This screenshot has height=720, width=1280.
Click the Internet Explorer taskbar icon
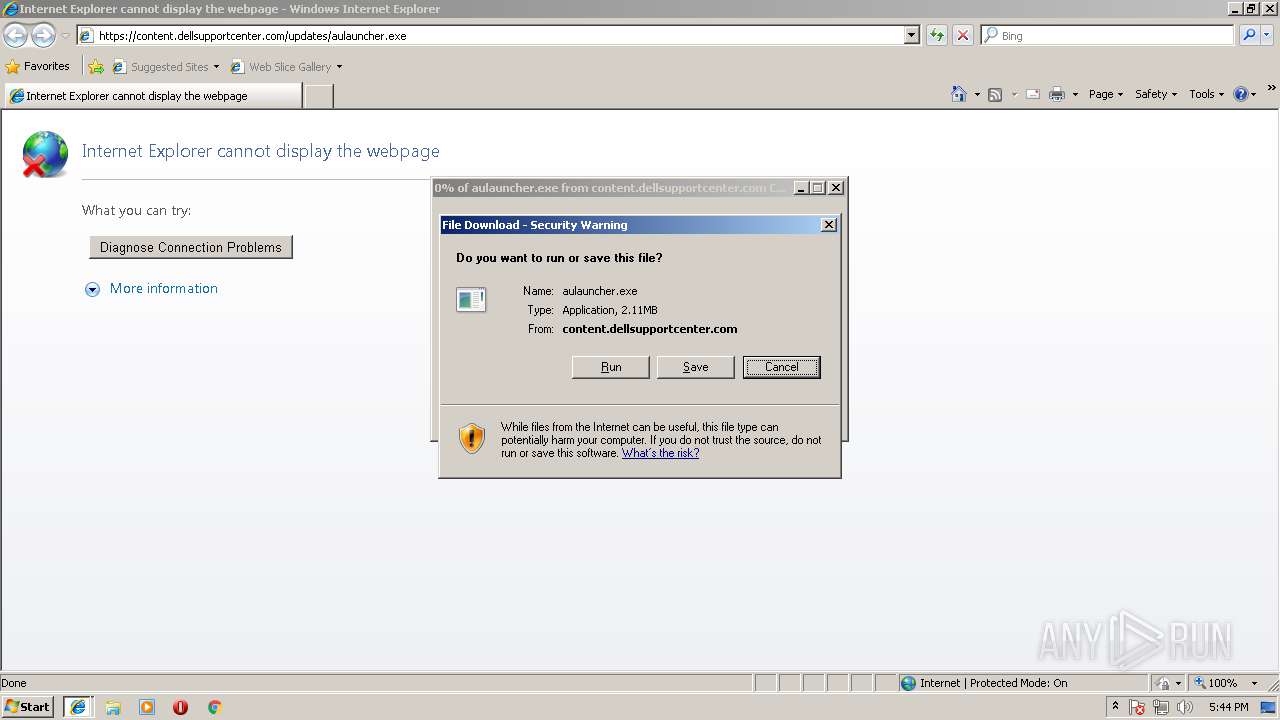tap(78, 707)
